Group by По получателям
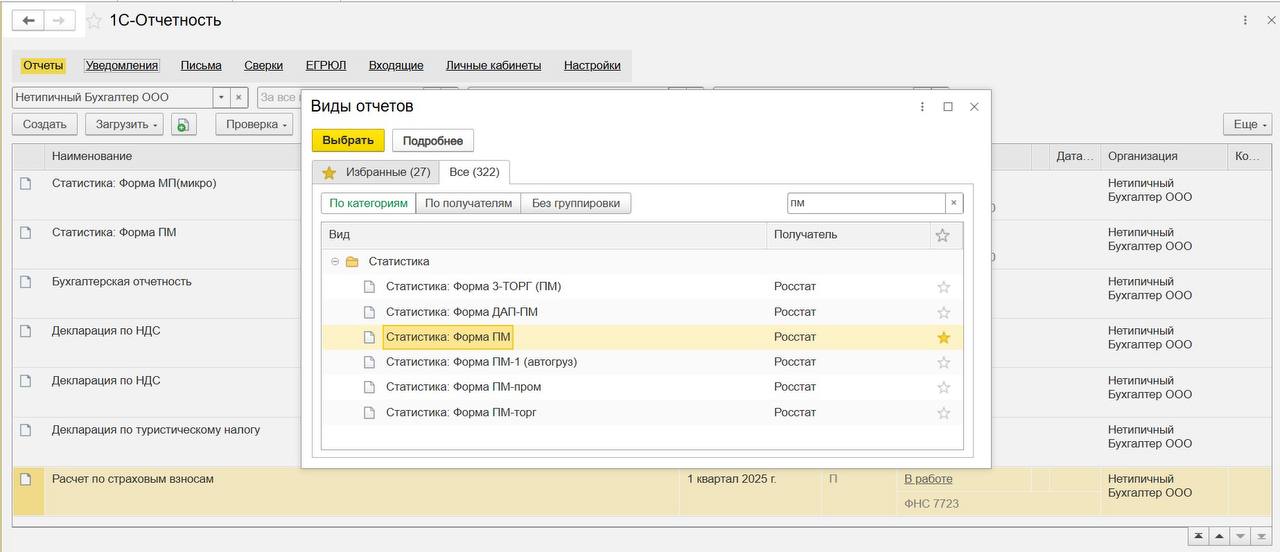The image size is (1280, 552). point(468,203)
